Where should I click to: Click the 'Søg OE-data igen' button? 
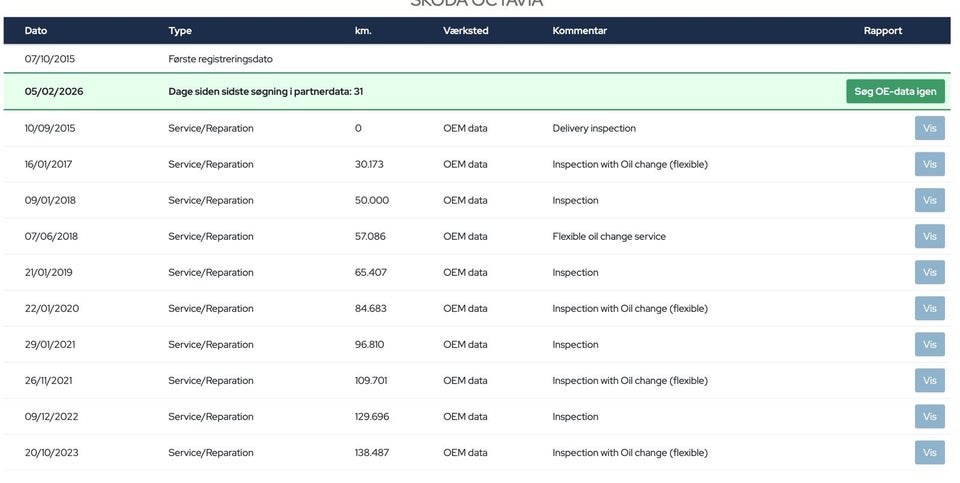pyautogui.click(x=895, y=91)
